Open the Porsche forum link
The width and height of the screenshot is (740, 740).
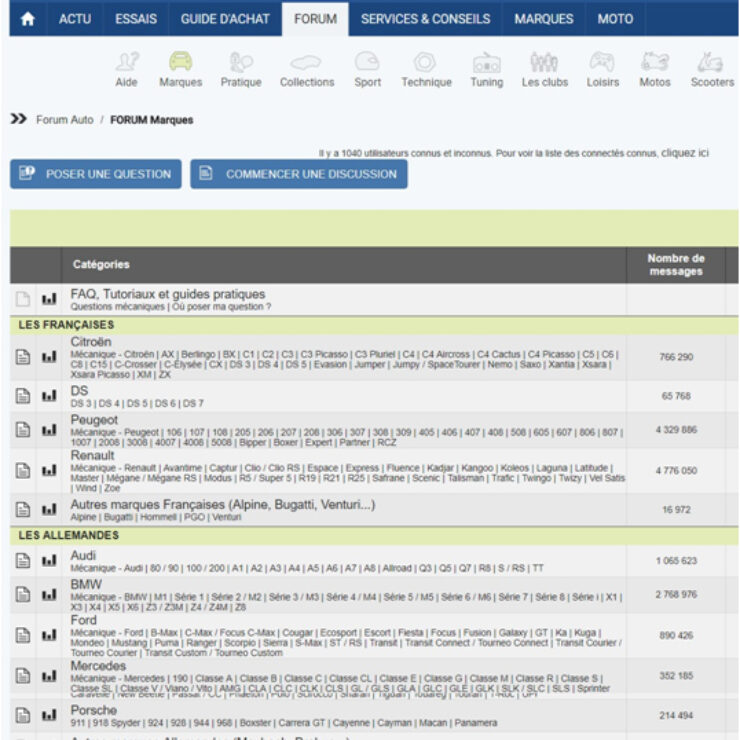(x=93, y=710)
